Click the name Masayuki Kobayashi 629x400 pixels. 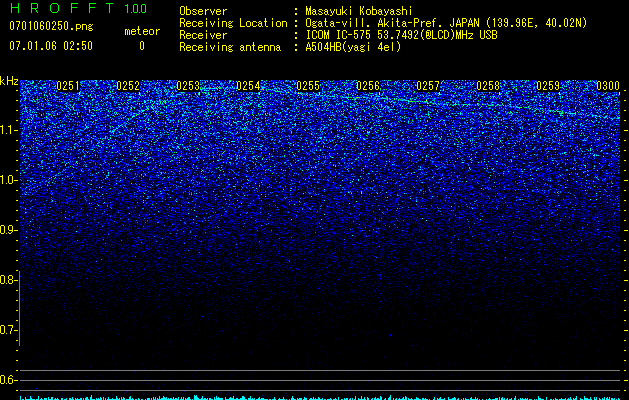[359, 11]
